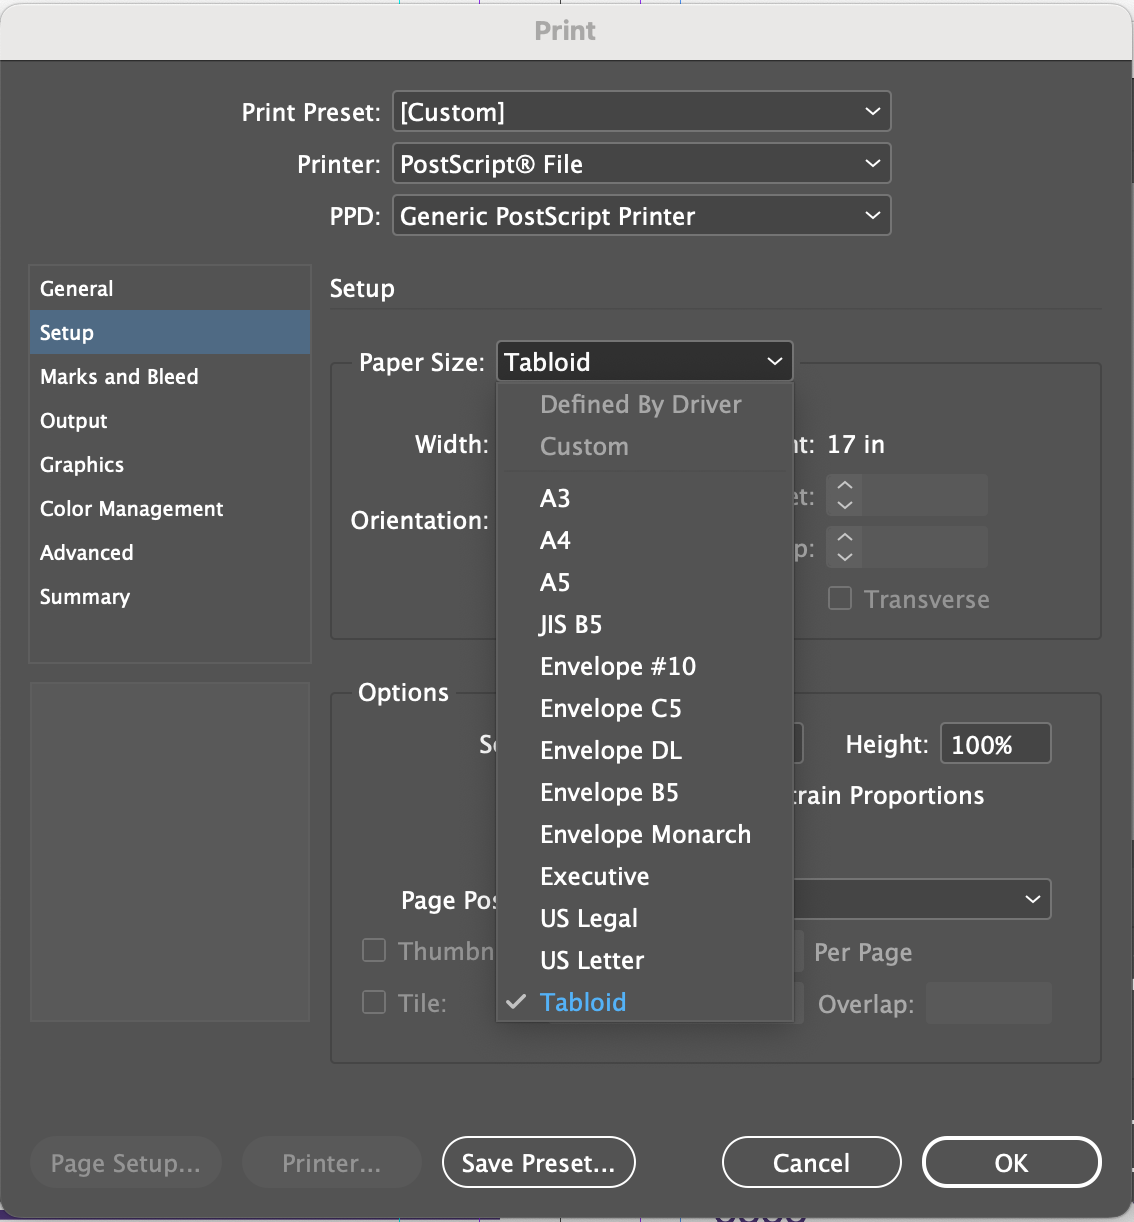Select A3 from paper size list
The height and width of the screenshot is (1222, 1134).
tap(555, 499)
